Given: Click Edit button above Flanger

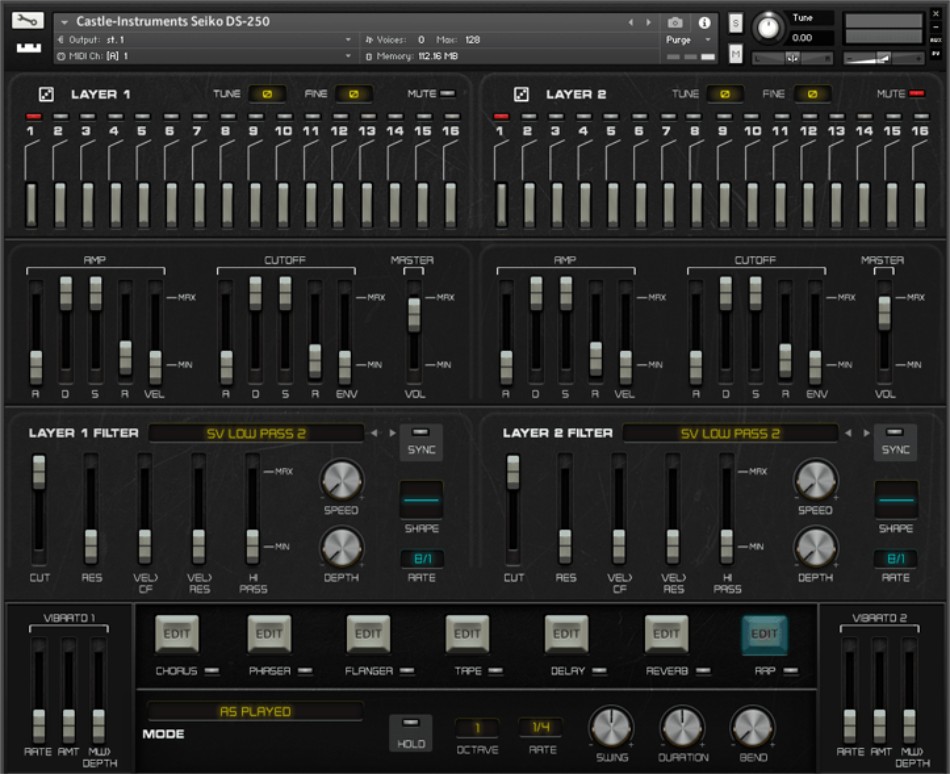Looking at the screenshot, I should 368,633.
